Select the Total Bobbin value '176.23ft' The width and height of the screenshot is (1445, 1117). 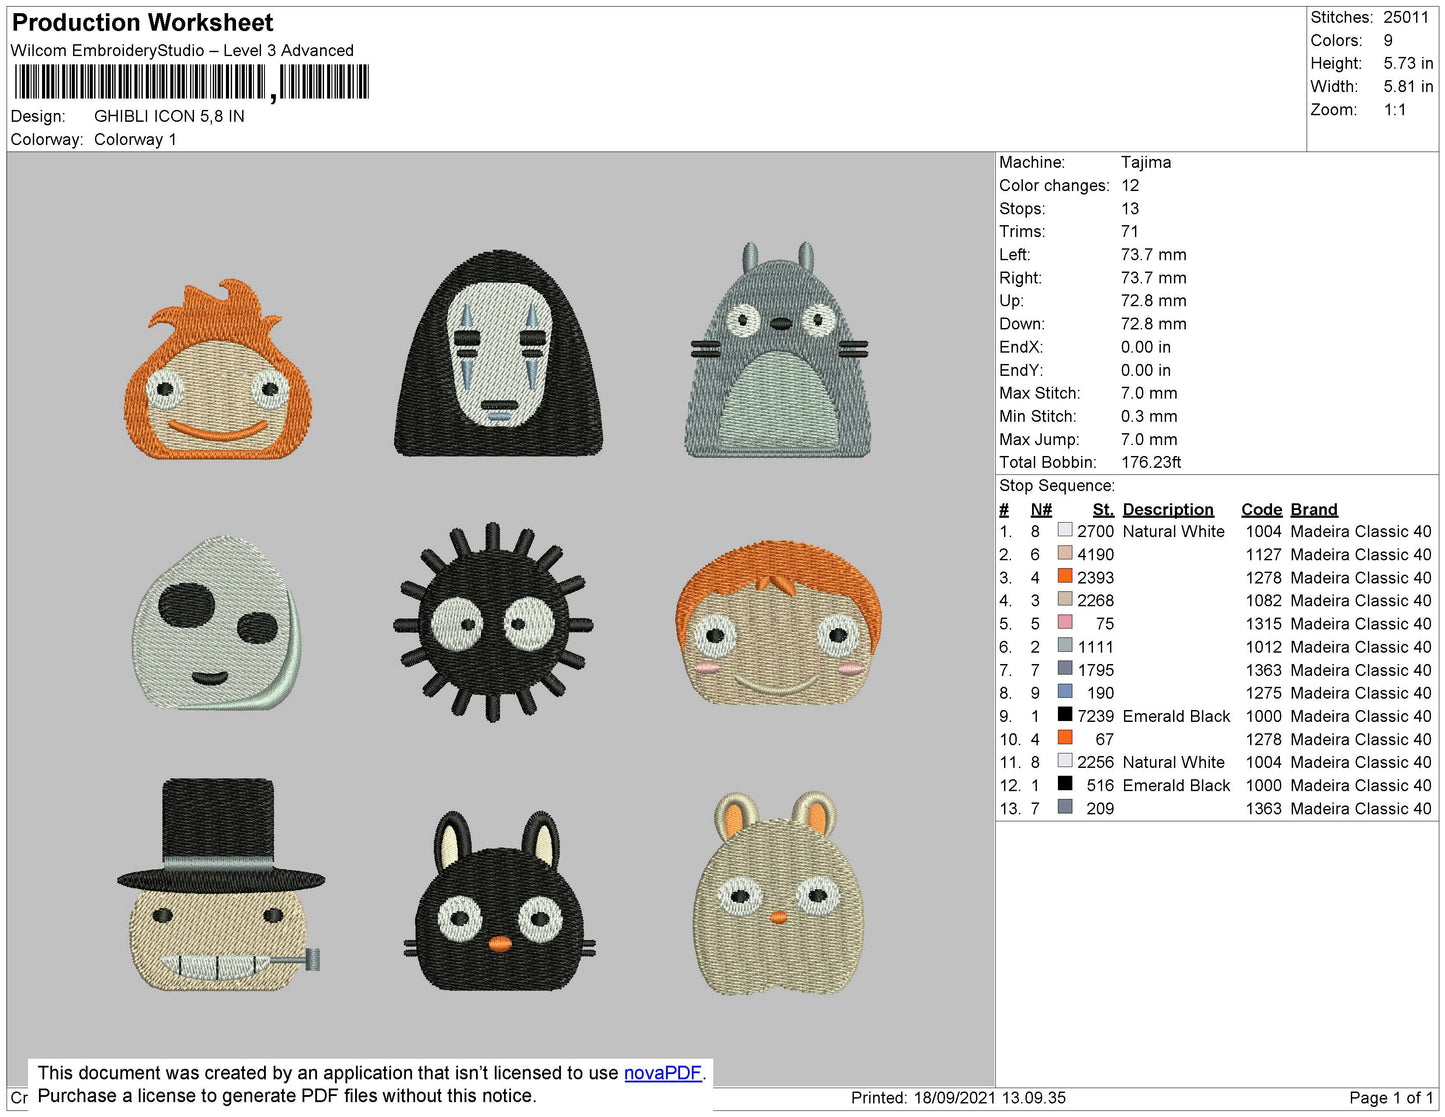[x=1151, y=462]
